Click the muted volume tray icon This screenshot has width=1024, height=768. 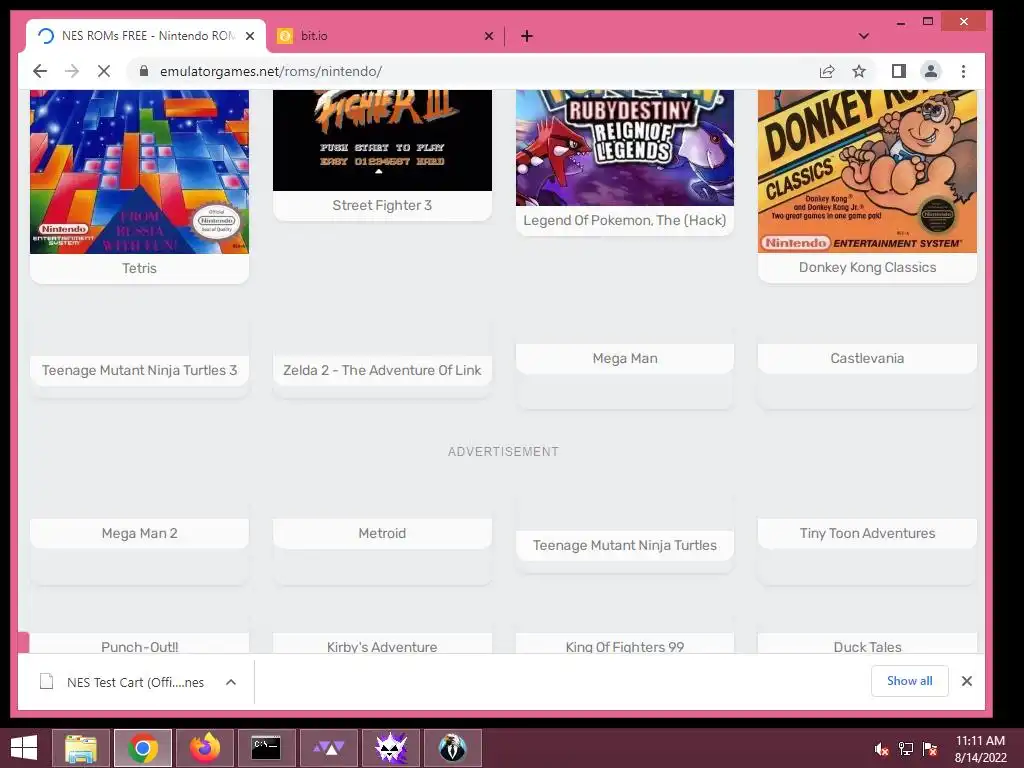[881, 749]
